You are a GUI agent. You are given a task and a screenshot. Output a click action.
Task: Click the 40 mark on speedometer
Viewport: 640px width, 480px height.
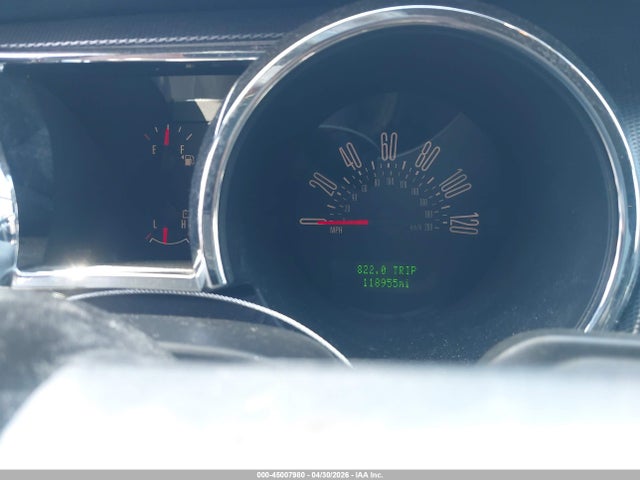(x=351, y=158)
